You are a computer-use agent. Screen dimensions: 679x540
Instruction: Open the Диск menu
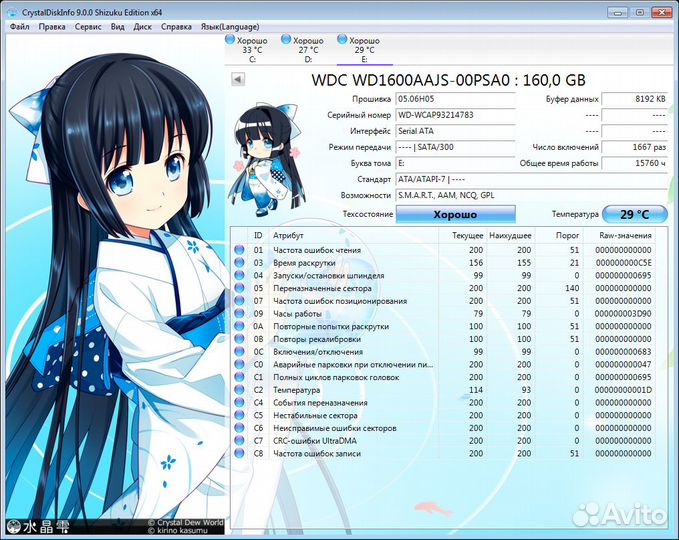coord(142,27)
